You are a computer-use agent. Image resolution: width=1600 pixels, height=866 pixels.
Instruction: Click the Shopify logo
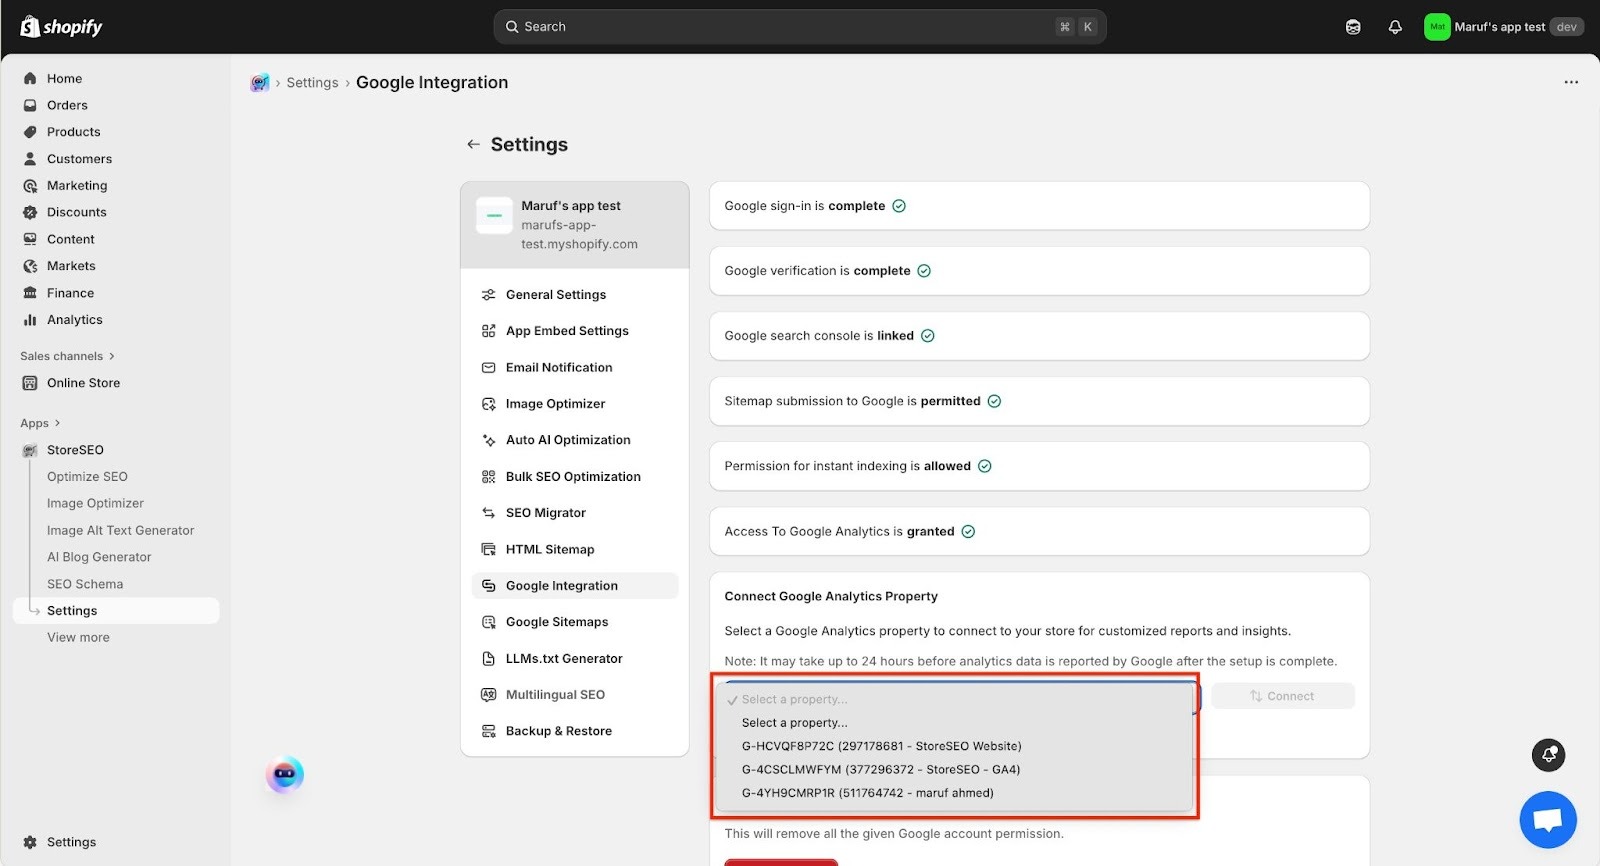coord(61,27)
